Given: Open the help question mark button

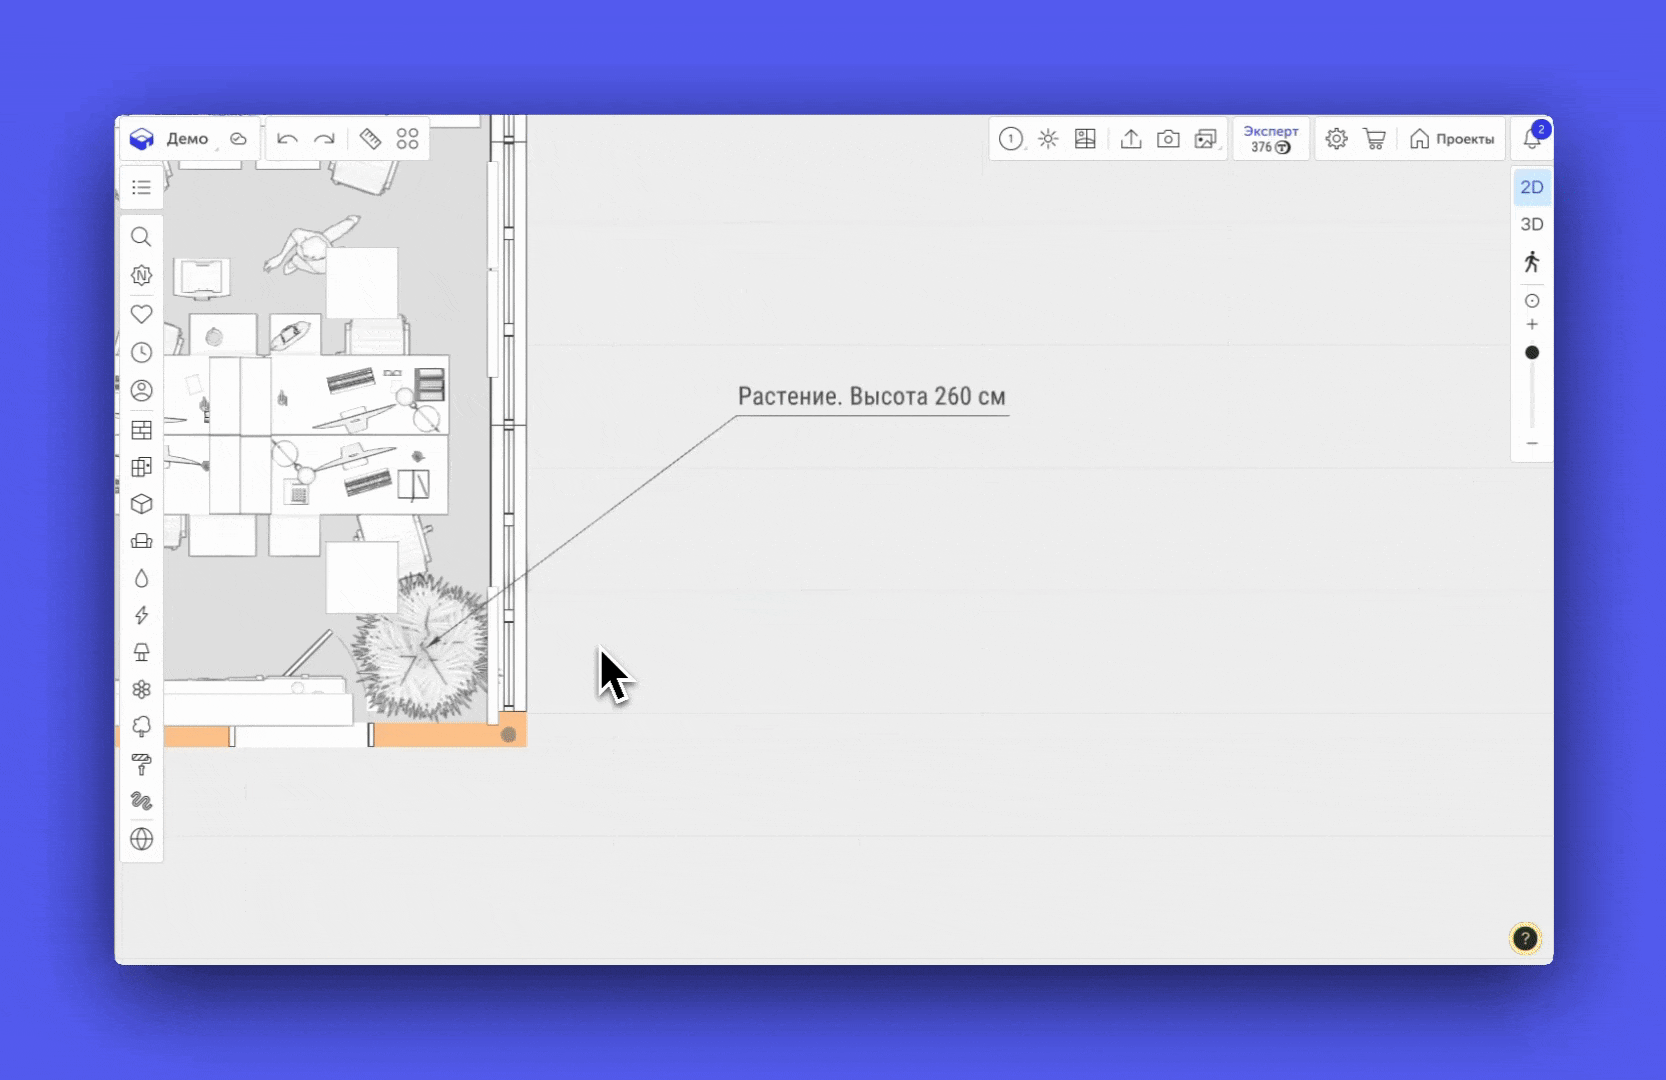Looking at the screenshot, I should [1525, 938].
